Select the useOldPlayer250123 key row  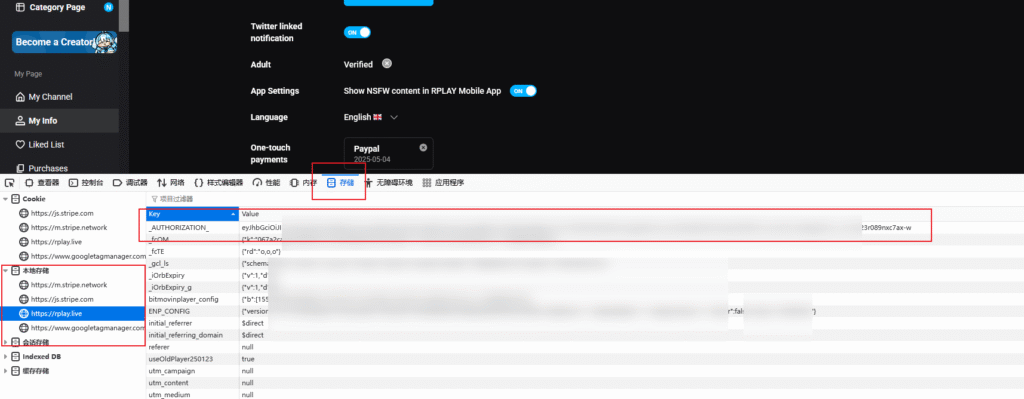[x=584, y=359]
